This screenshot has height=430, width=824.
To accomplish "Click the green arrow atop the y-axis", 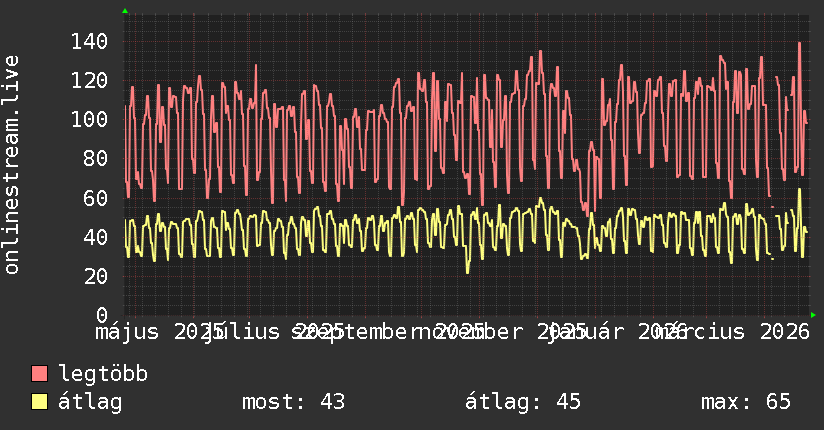I will pyautogui.click(x=125, y=11).
